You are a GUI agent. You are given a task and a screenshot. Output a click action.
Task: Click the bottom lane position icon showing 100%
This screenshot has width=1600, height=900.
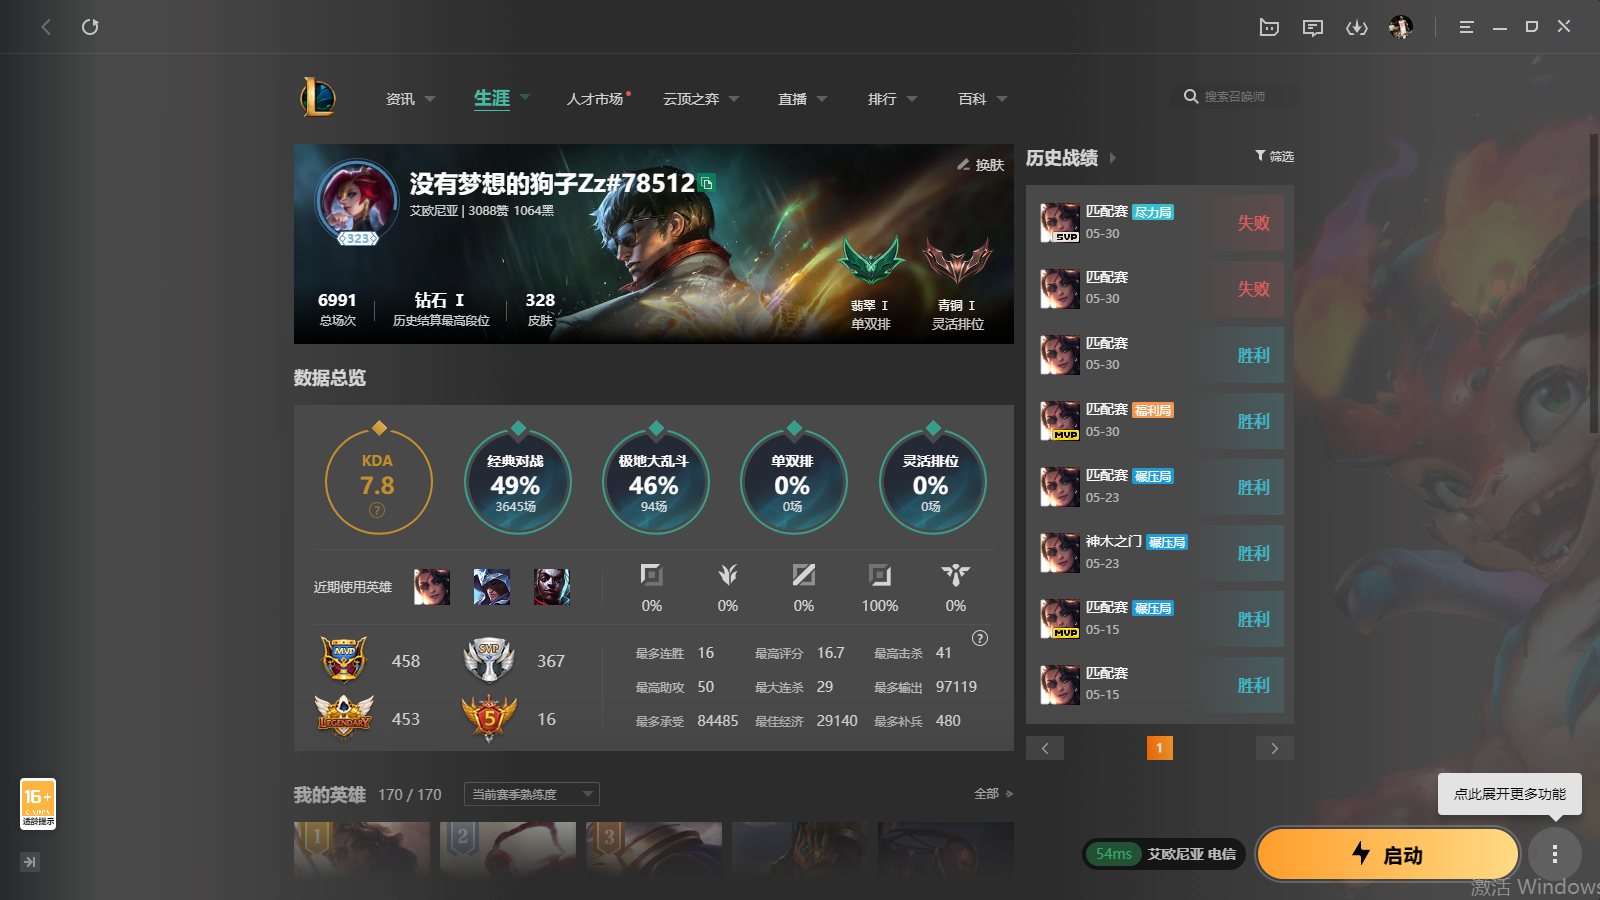click(x=880, y=575)
